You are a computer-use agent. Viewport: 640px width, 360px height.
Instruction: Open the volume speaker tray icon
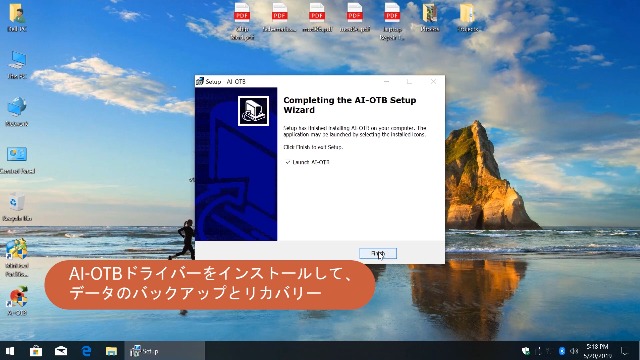(x=574, y=351)
